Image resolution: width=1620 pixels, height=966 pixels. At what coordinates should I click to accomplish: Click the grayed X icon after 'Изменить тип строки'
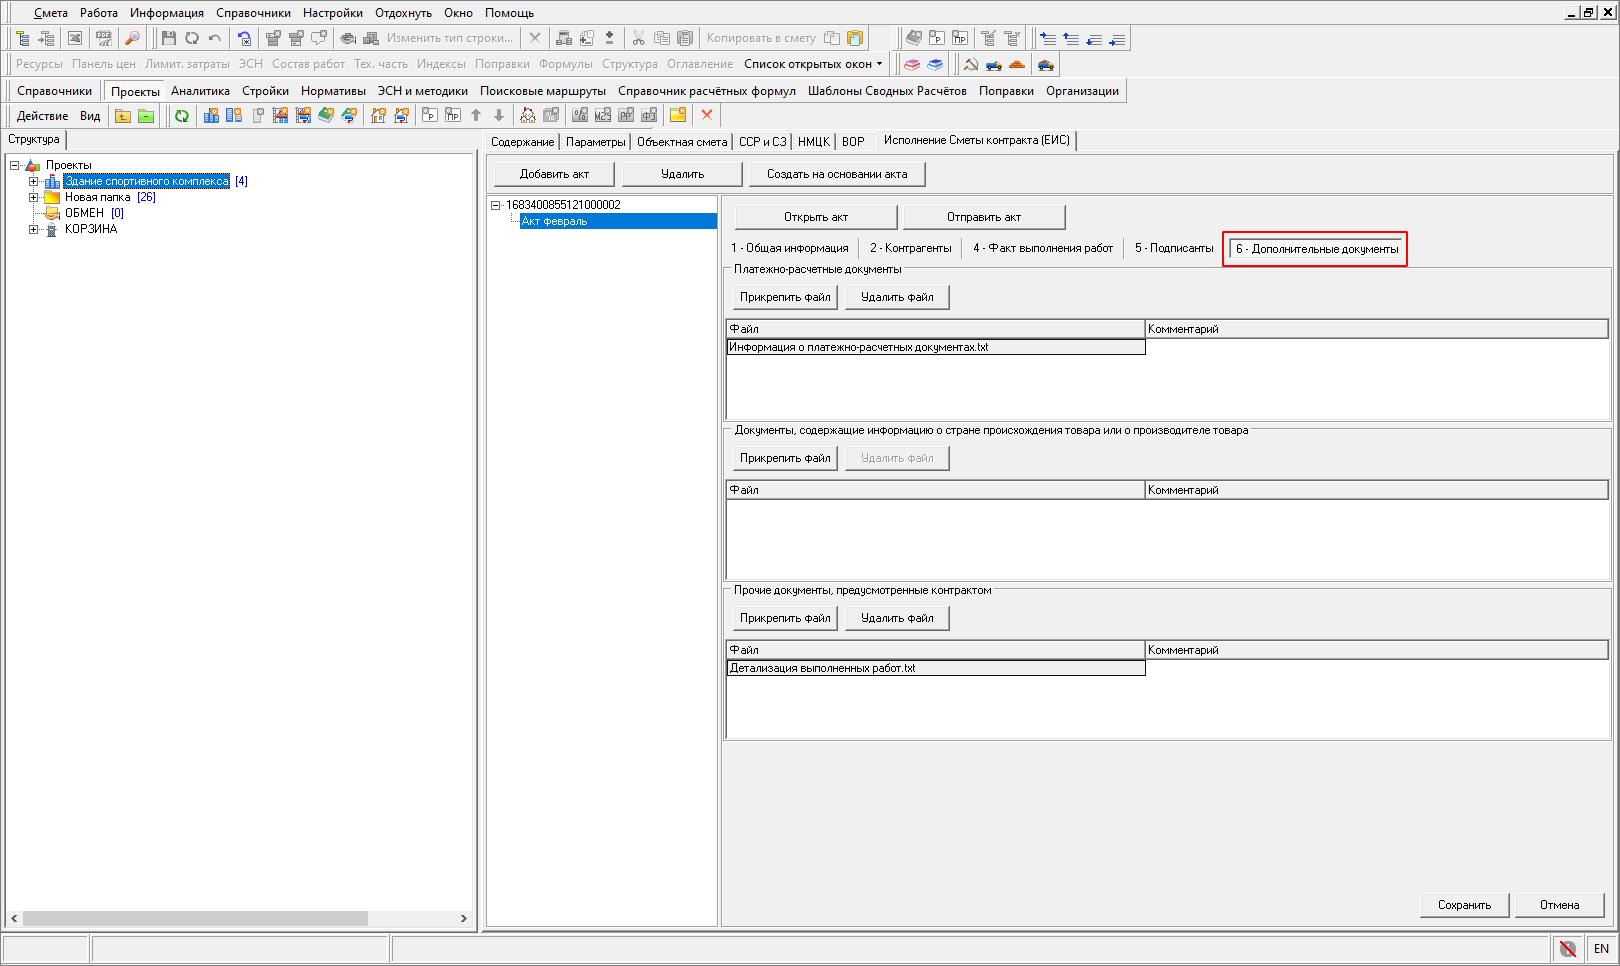coord(535,38)
